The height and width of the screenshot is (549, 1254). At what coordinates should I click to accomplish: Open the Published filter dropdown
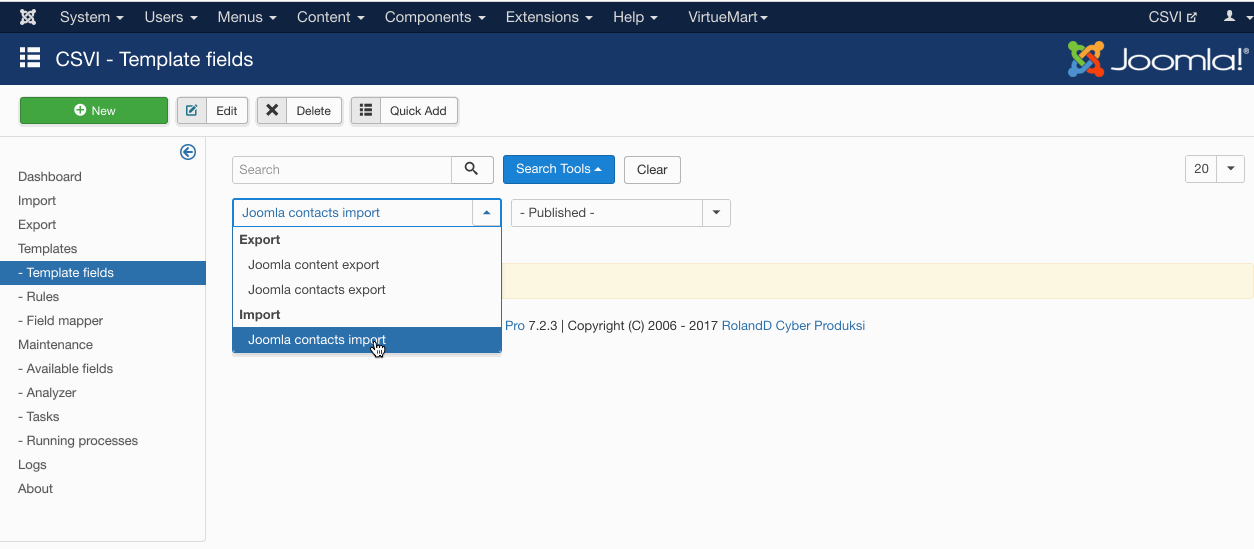click(621, 213)
